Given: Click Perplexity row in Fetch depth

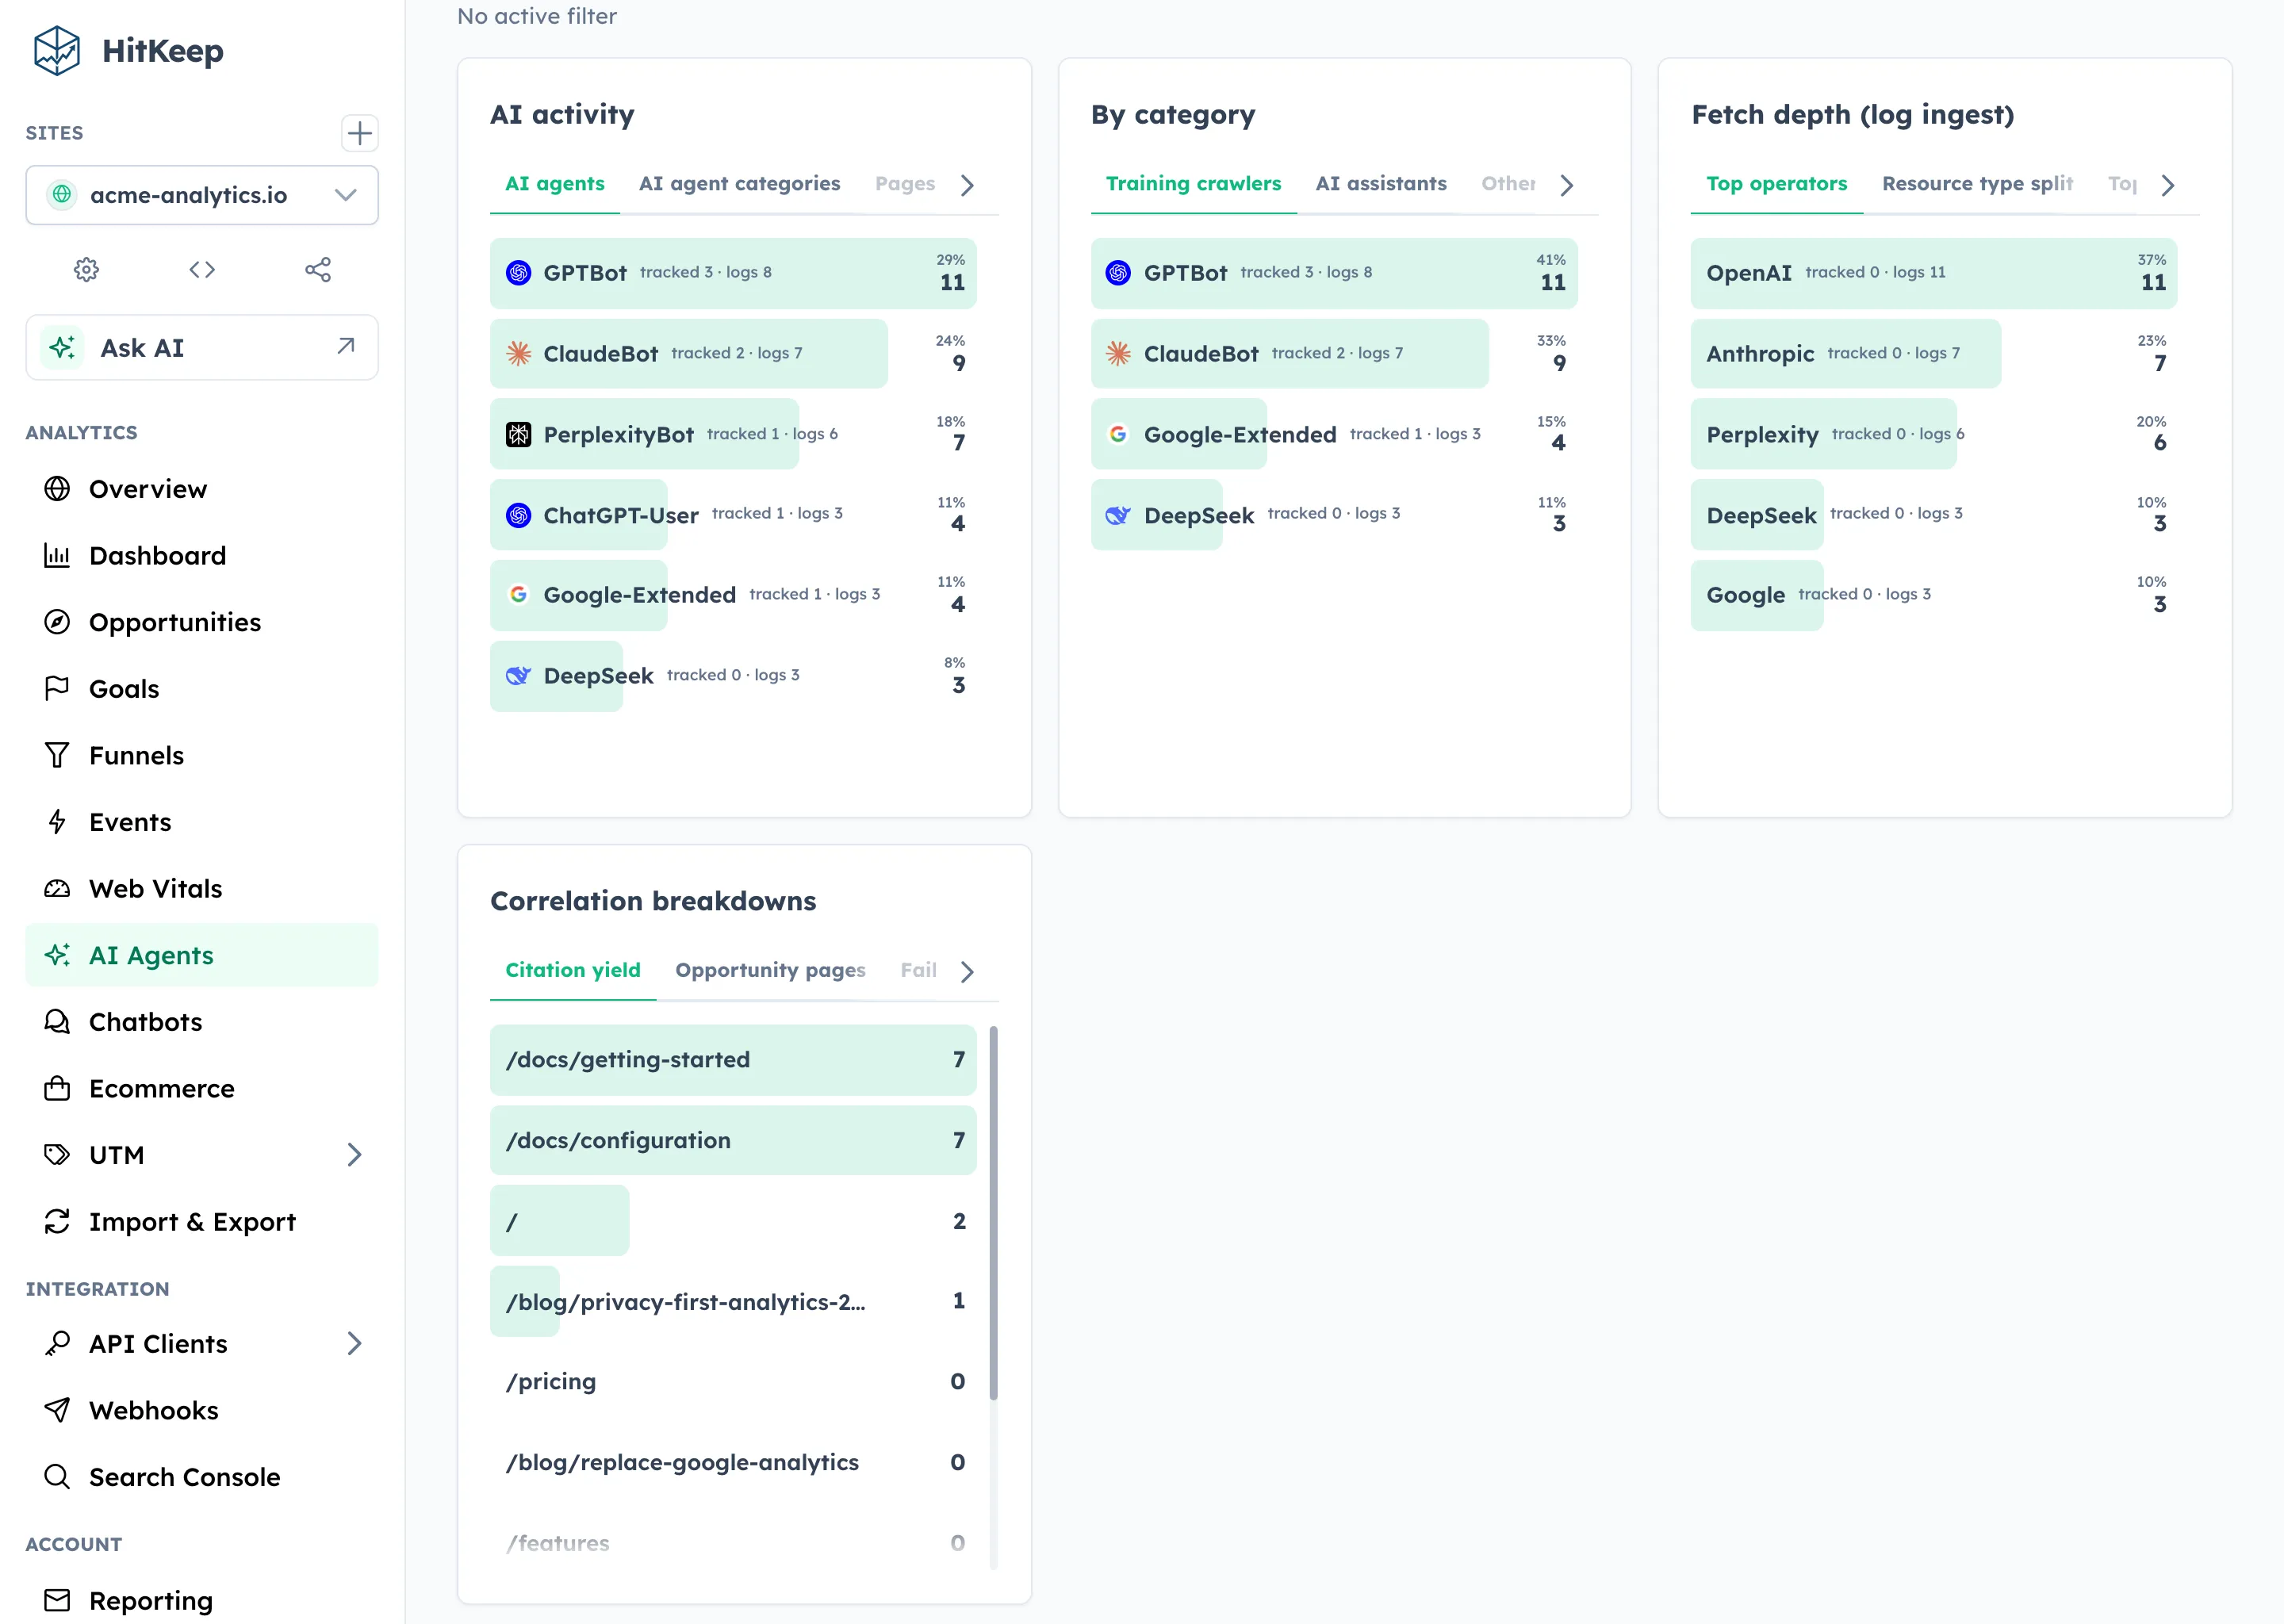Looking at the screenshot, I should pos(1934,434).
